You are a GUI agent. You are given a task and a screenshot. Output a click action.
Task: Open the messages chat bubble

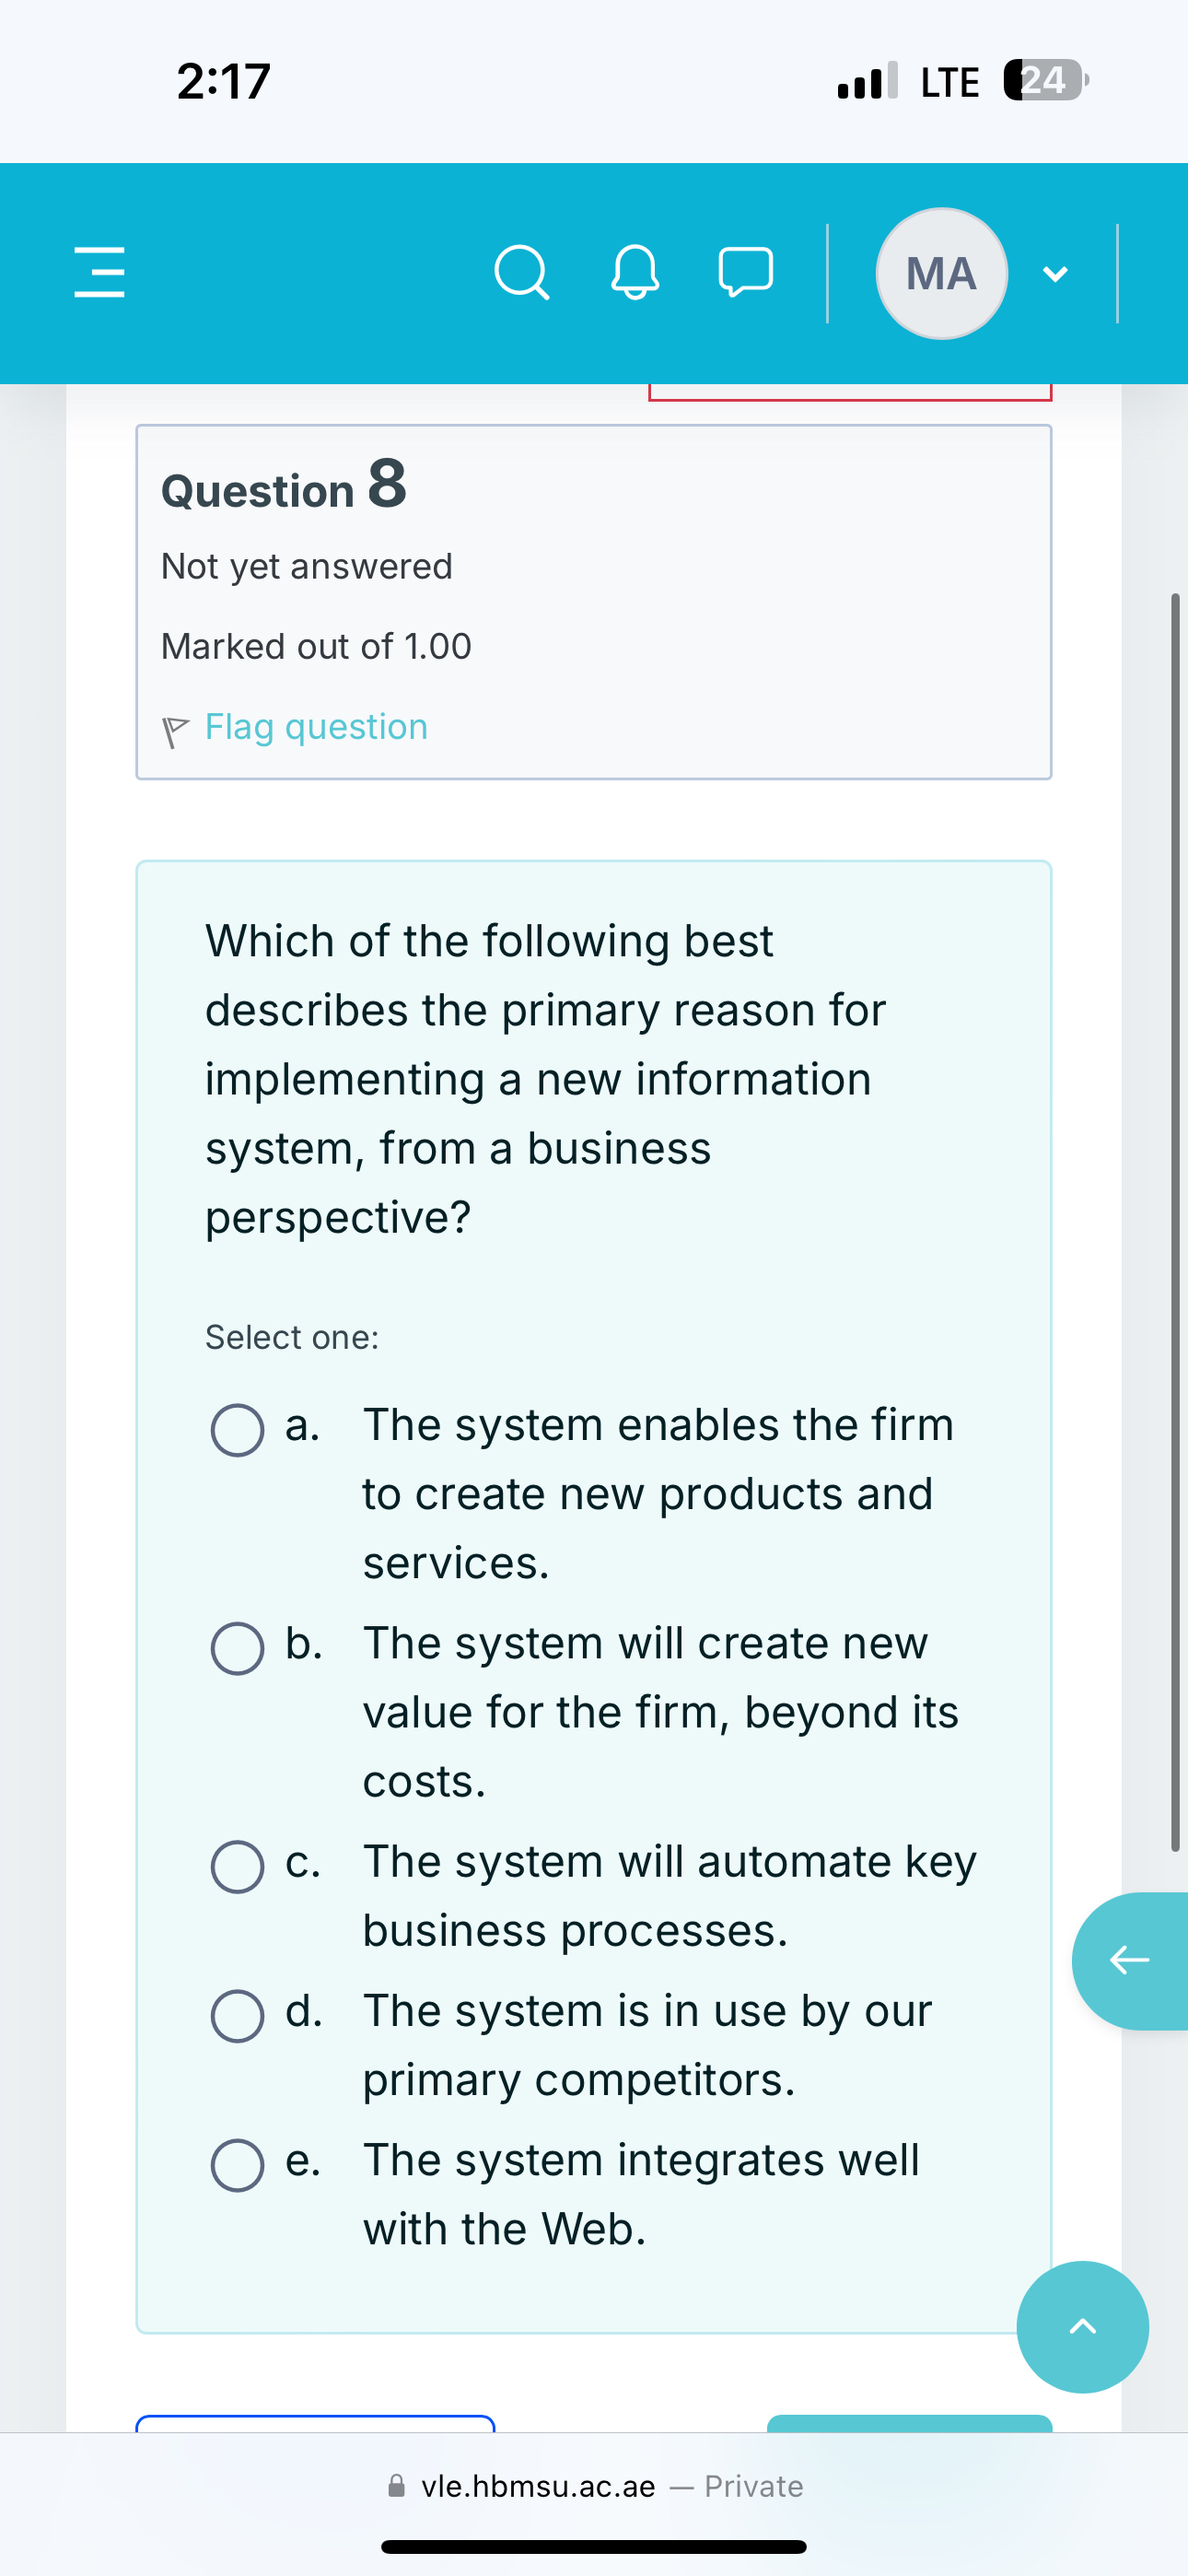click(x=745, y=272)
